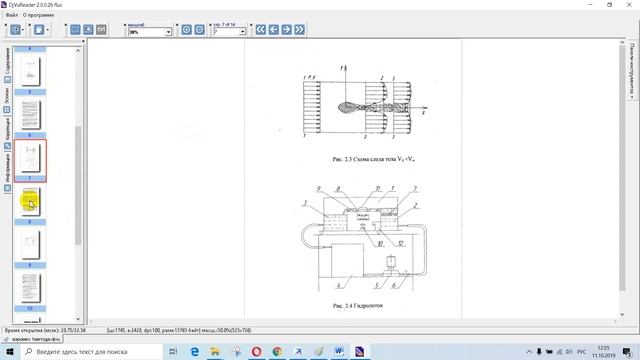Viewport: 640px width, 360px height.
Task: Click the volume tray icon
Action: click(569, 351)
